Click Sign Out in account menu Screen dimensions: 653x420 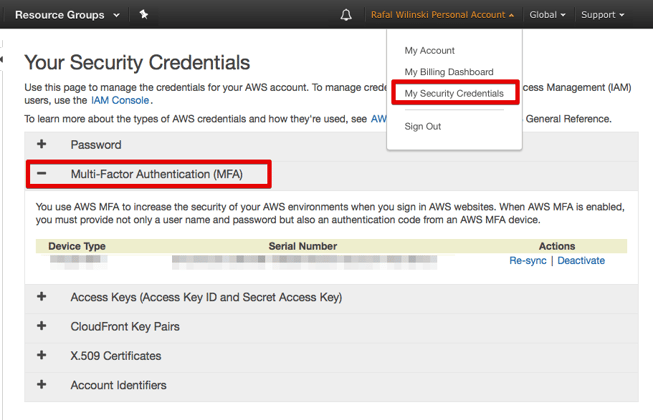422,127
